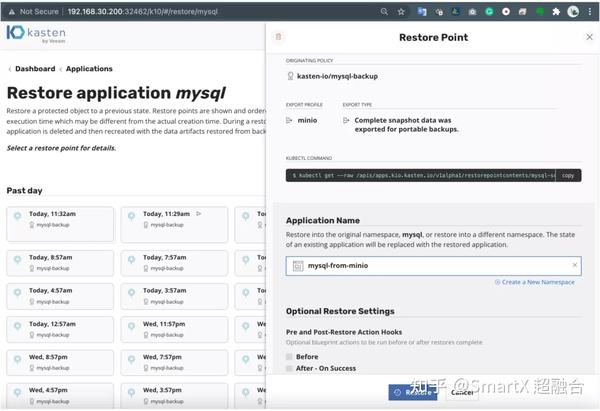This screenshot has height=411, width=600.
Task: Bookmark this page with the star icon
Action: pyautogui.click(x=400, y=11)
